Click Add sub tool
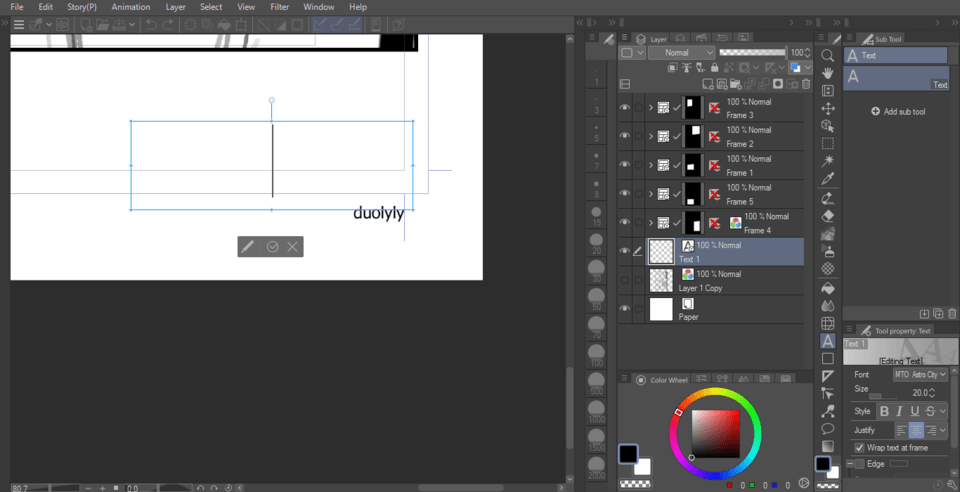 [x=897, y=111]
